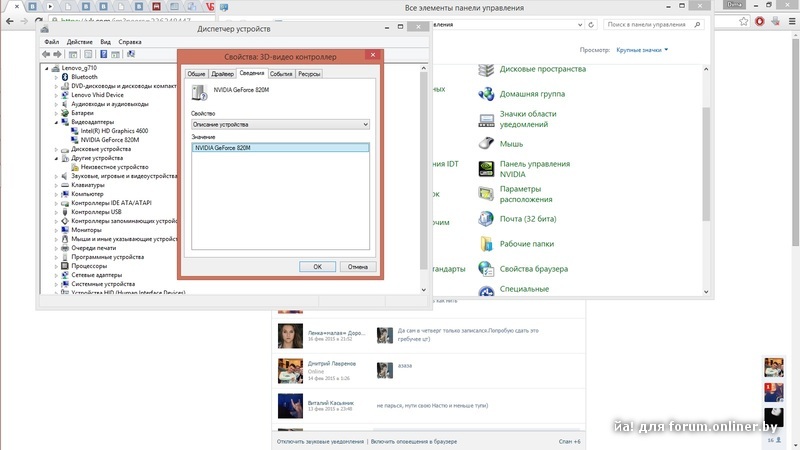This screenshot has width=800, height=450.
Task: Open Панель управления NVIDIA icon in Control Panel
Action: 486,168
